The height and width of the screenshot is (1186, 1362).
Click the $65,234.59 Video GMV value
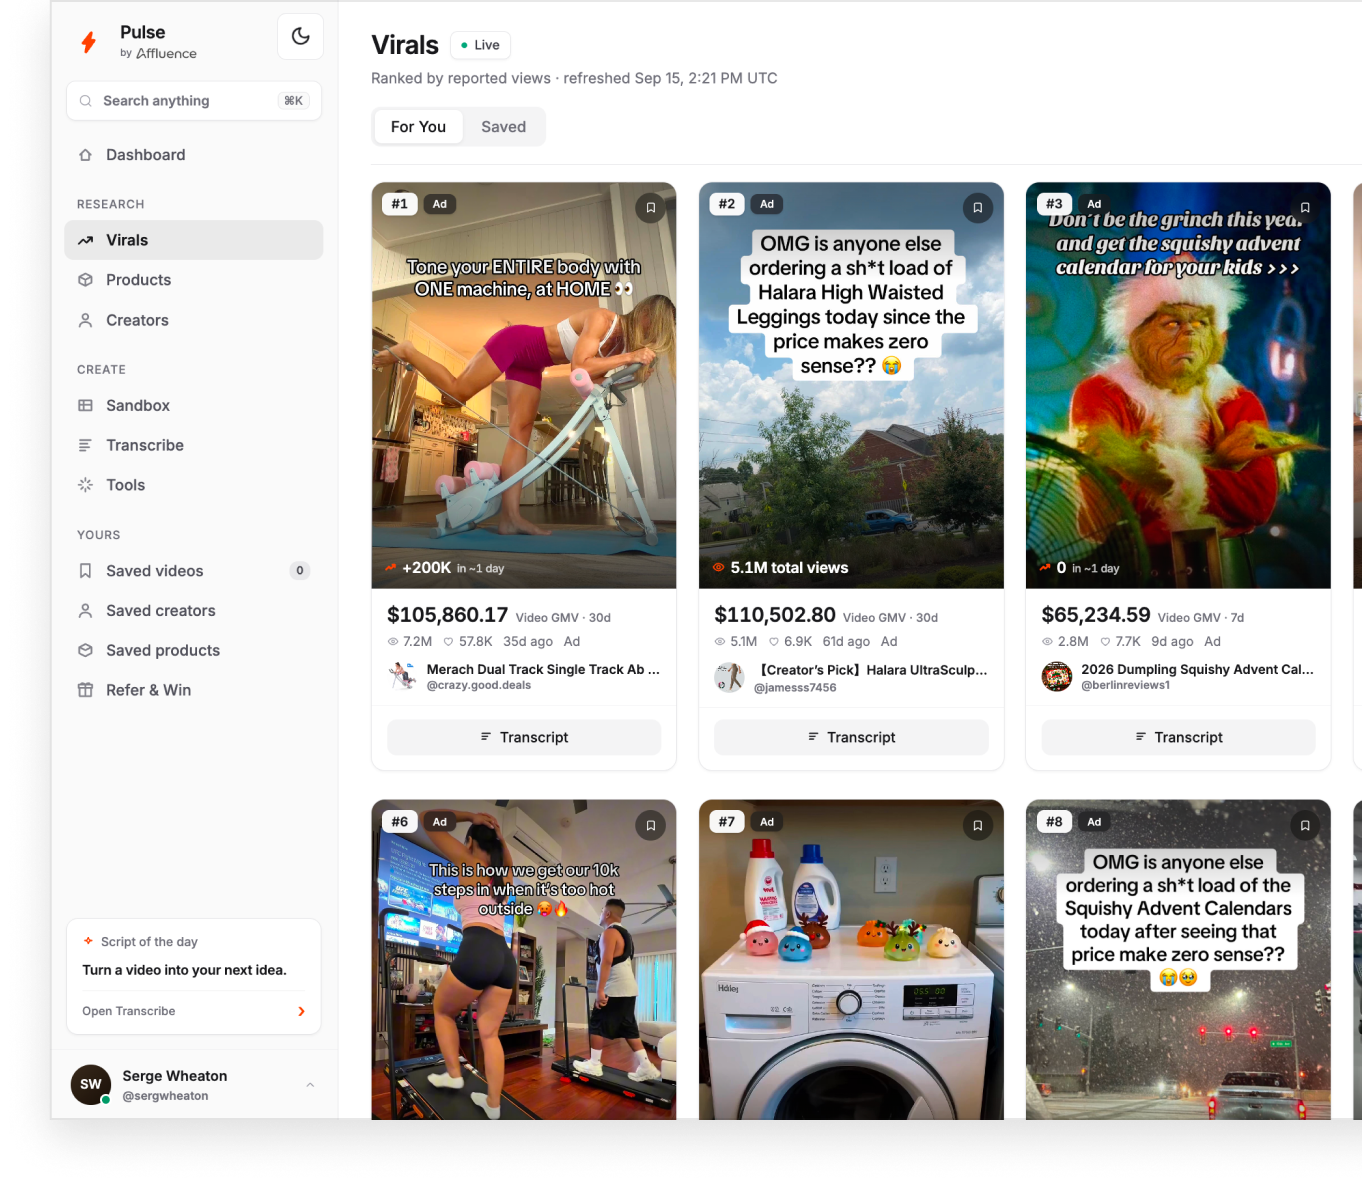coord(1096,615)
